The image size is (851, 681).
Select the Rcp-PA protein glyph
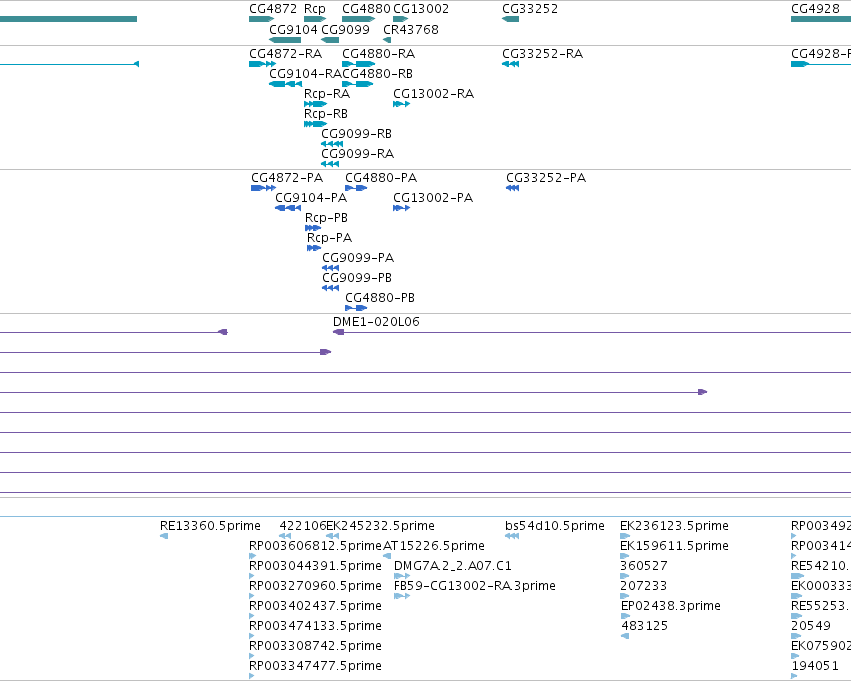314,248
